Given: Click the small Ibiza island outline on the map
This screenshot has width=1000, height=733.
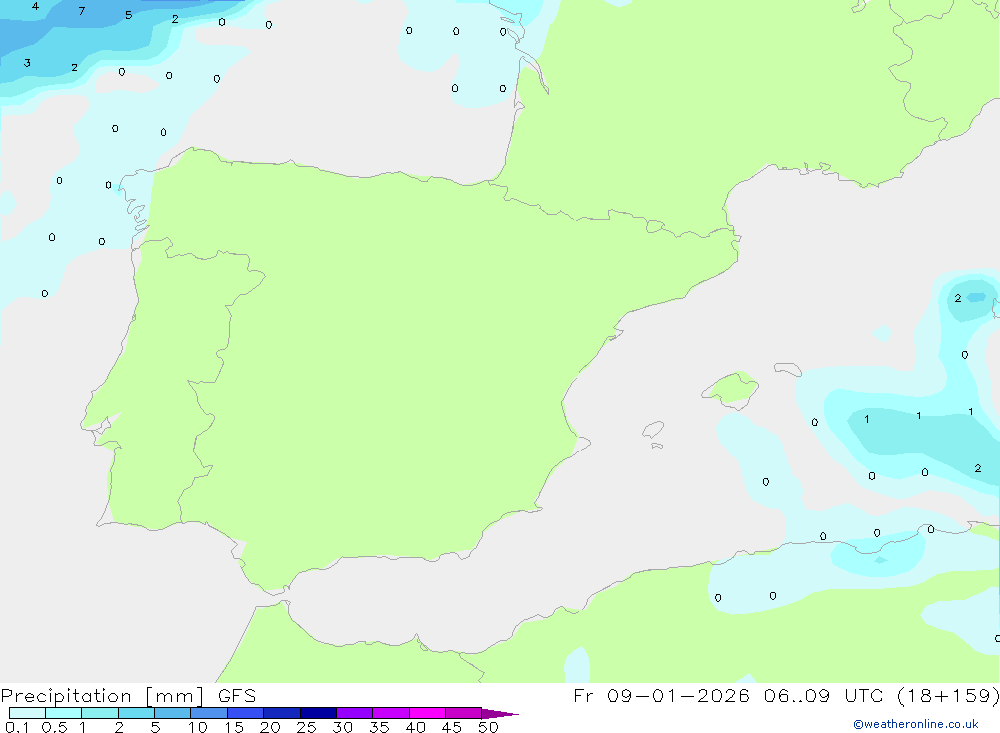Looking at the screenshot, I should coord(653,430).
